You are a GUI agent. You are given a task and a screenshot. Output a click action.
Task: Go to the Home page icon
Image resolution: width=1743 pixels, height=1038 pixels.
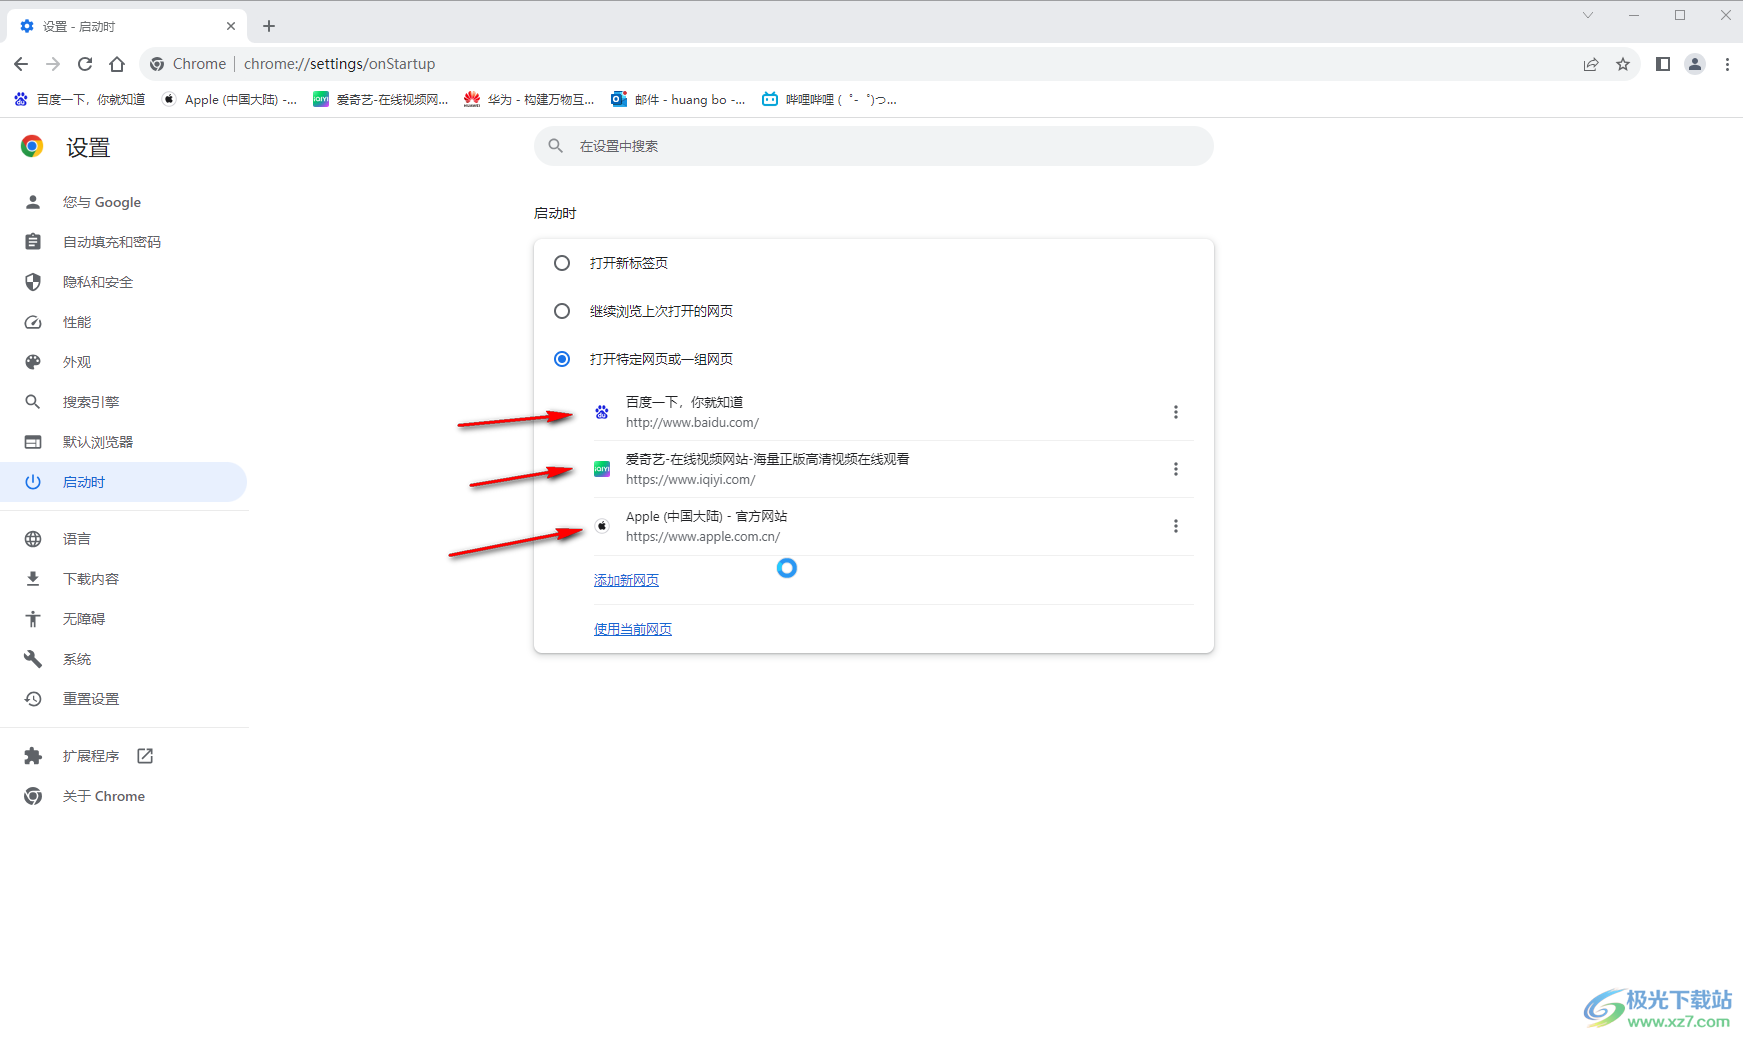[x=117, y=64]
